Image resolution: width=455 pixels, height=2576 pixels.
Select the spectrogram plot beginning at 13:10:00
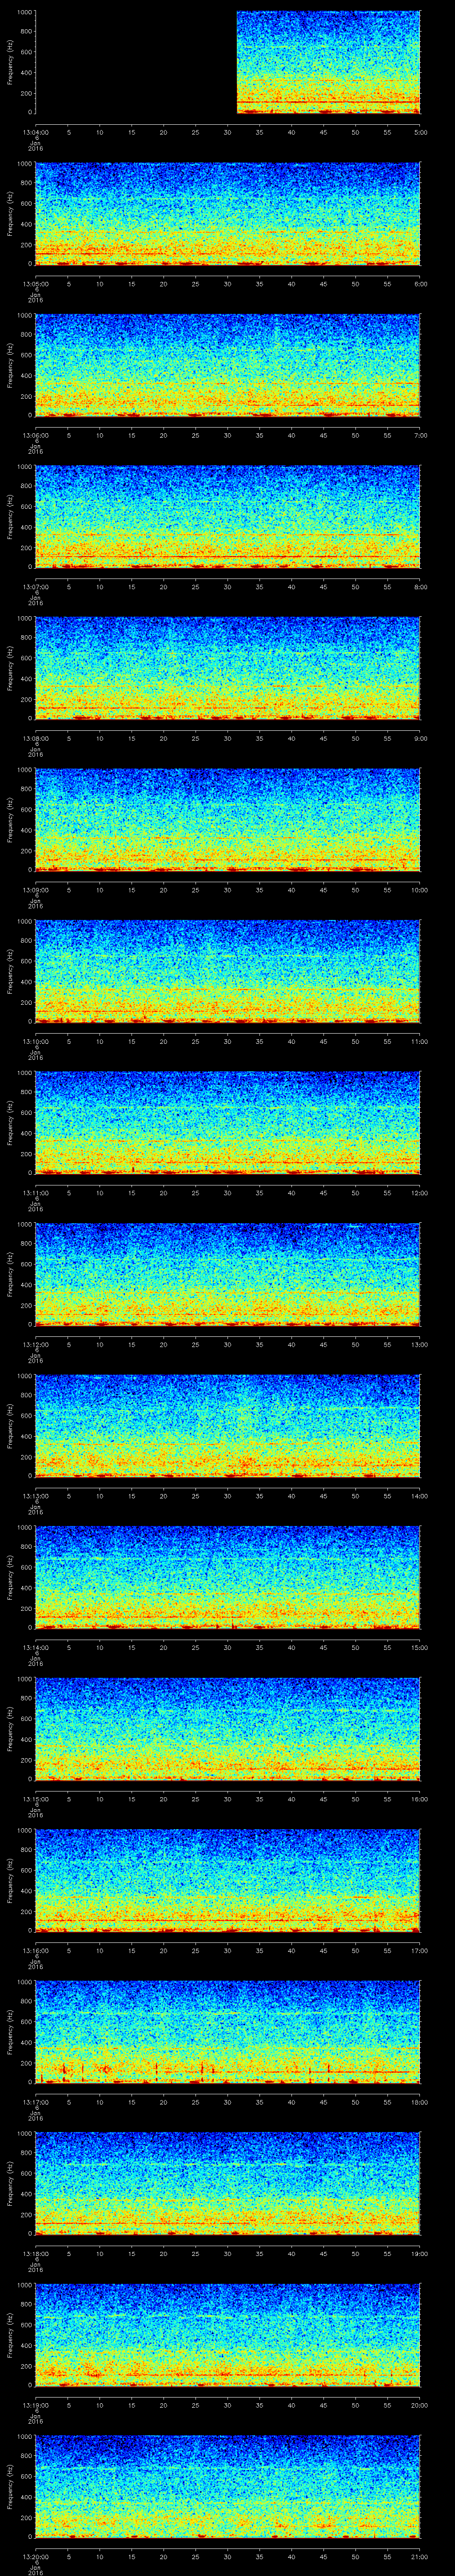228,971
